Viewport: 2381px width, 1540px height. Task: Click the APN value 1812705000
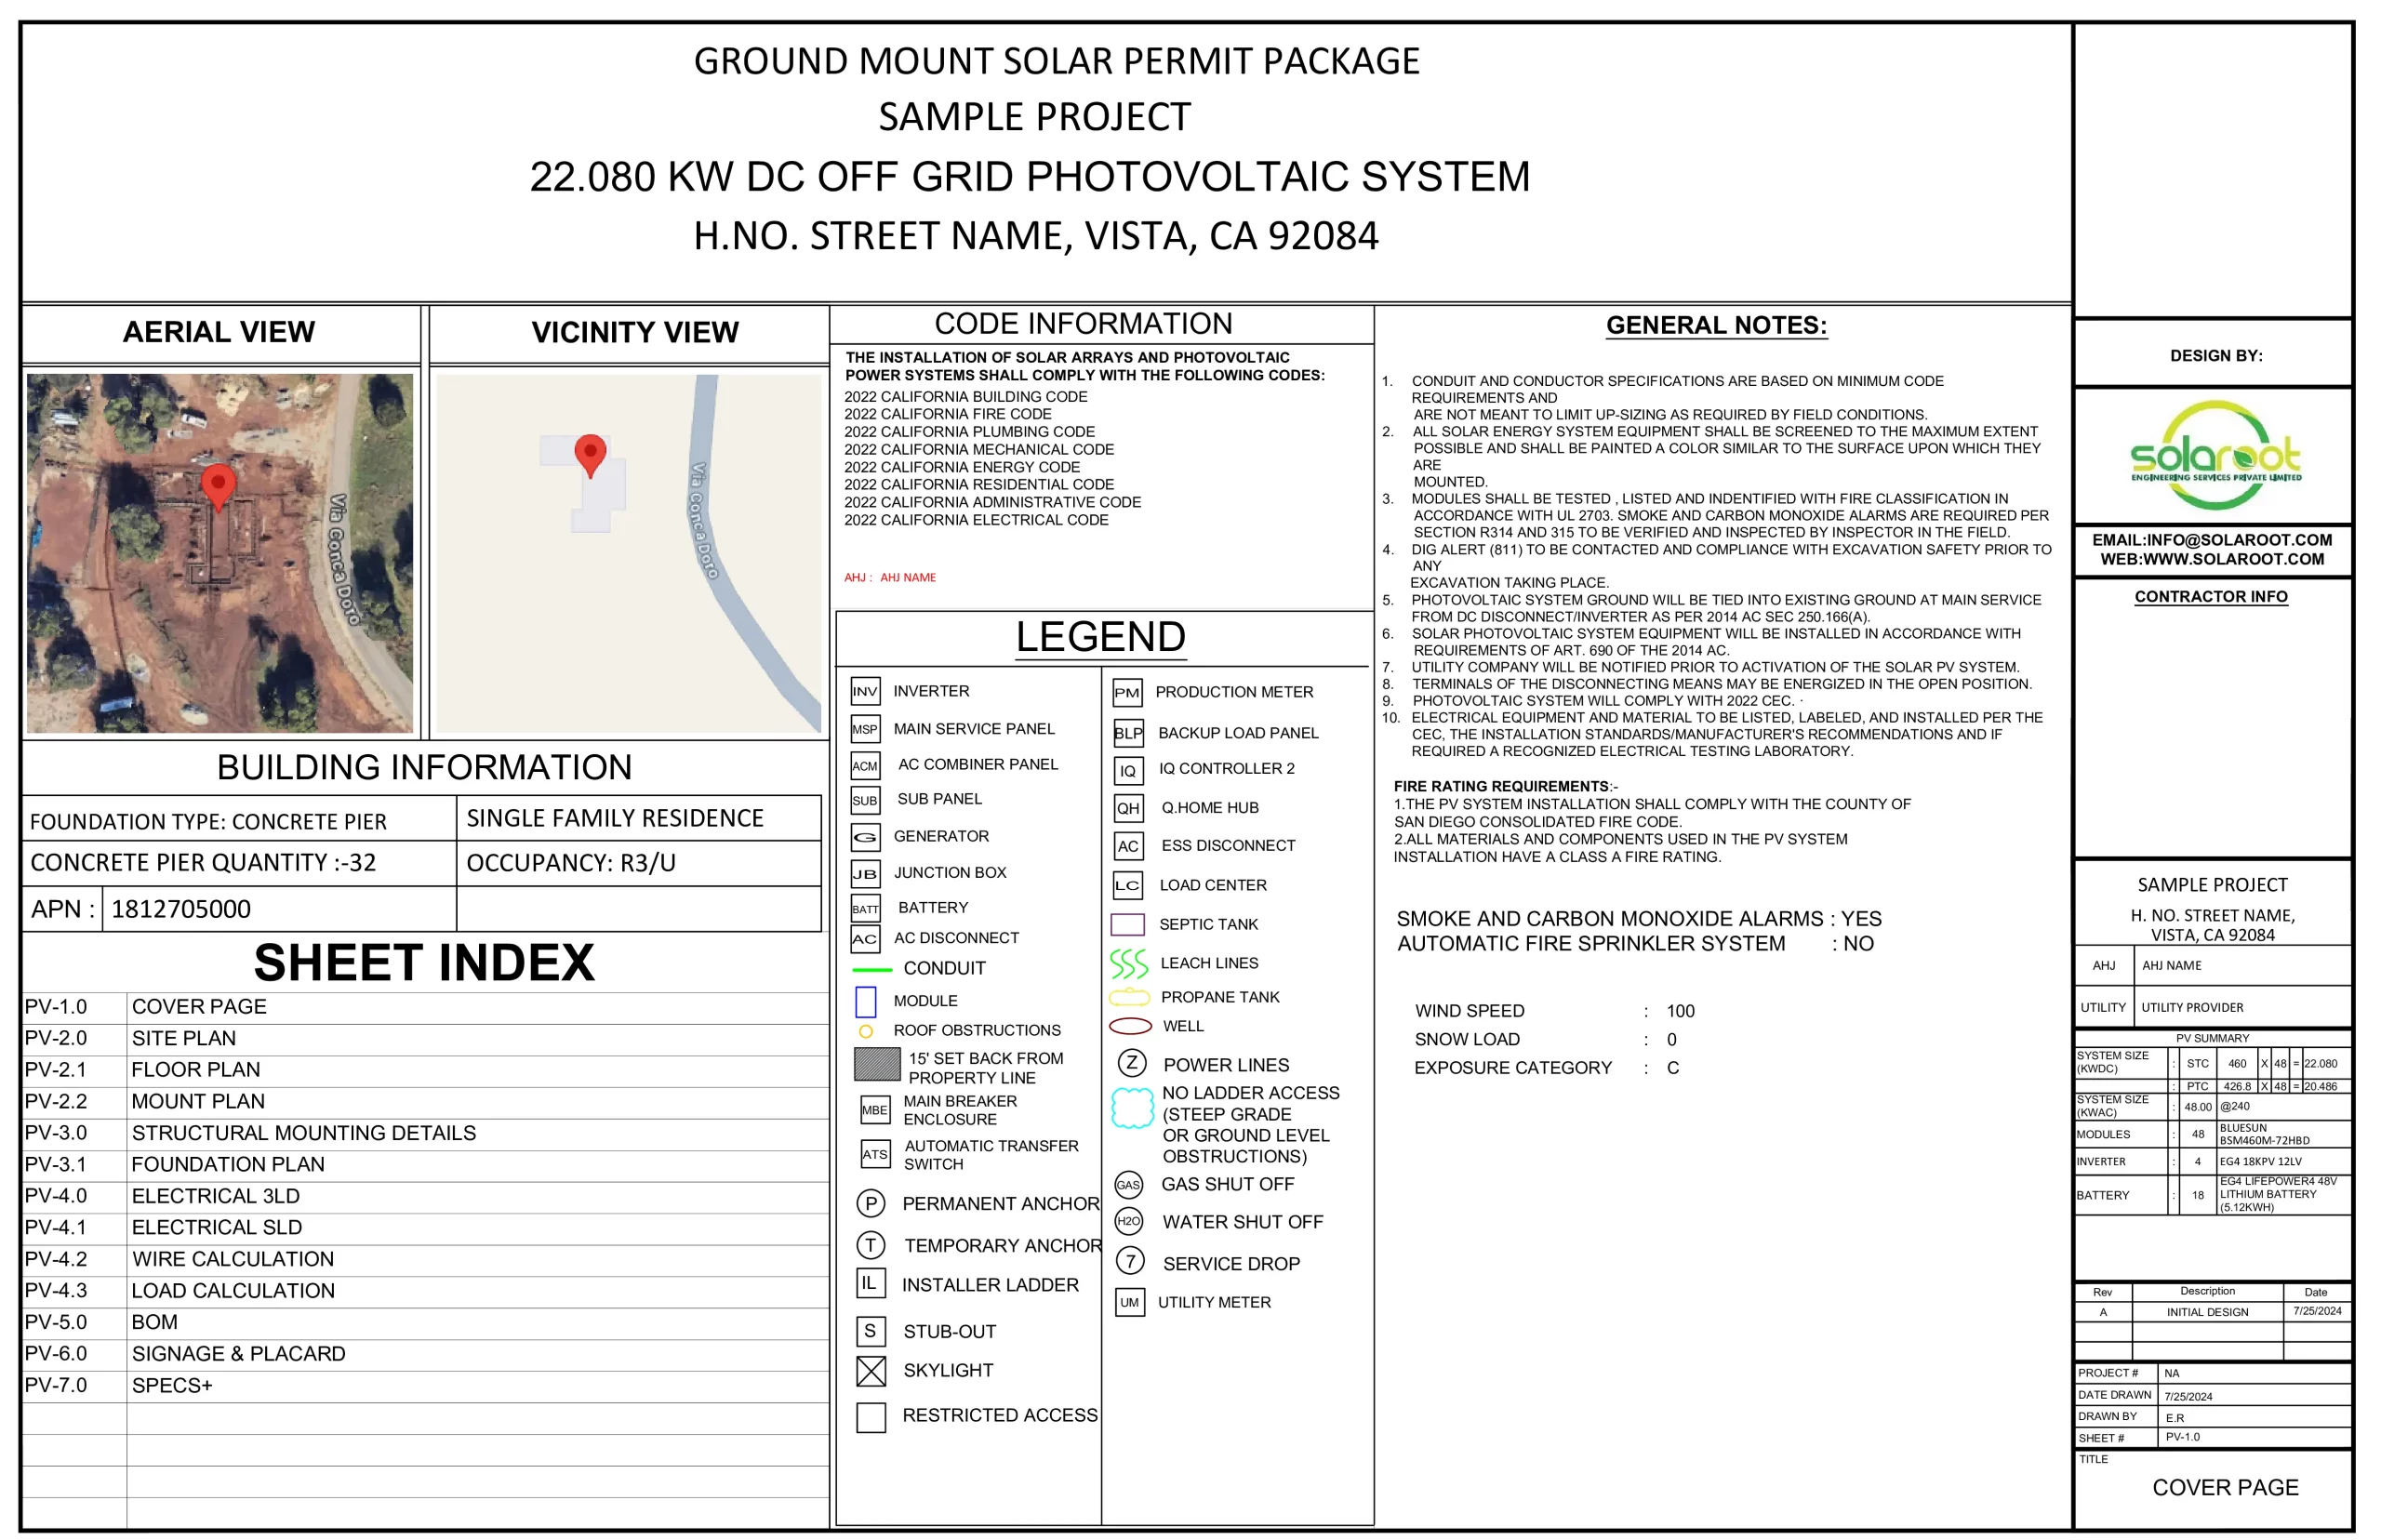tap(181, 909)
